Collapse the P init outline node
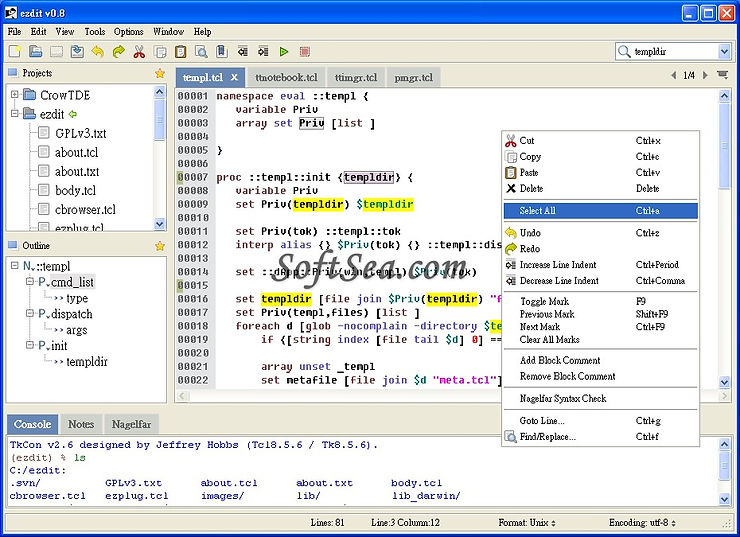The image size is (740, 537). pyautogui.click(x=30, y=345)
